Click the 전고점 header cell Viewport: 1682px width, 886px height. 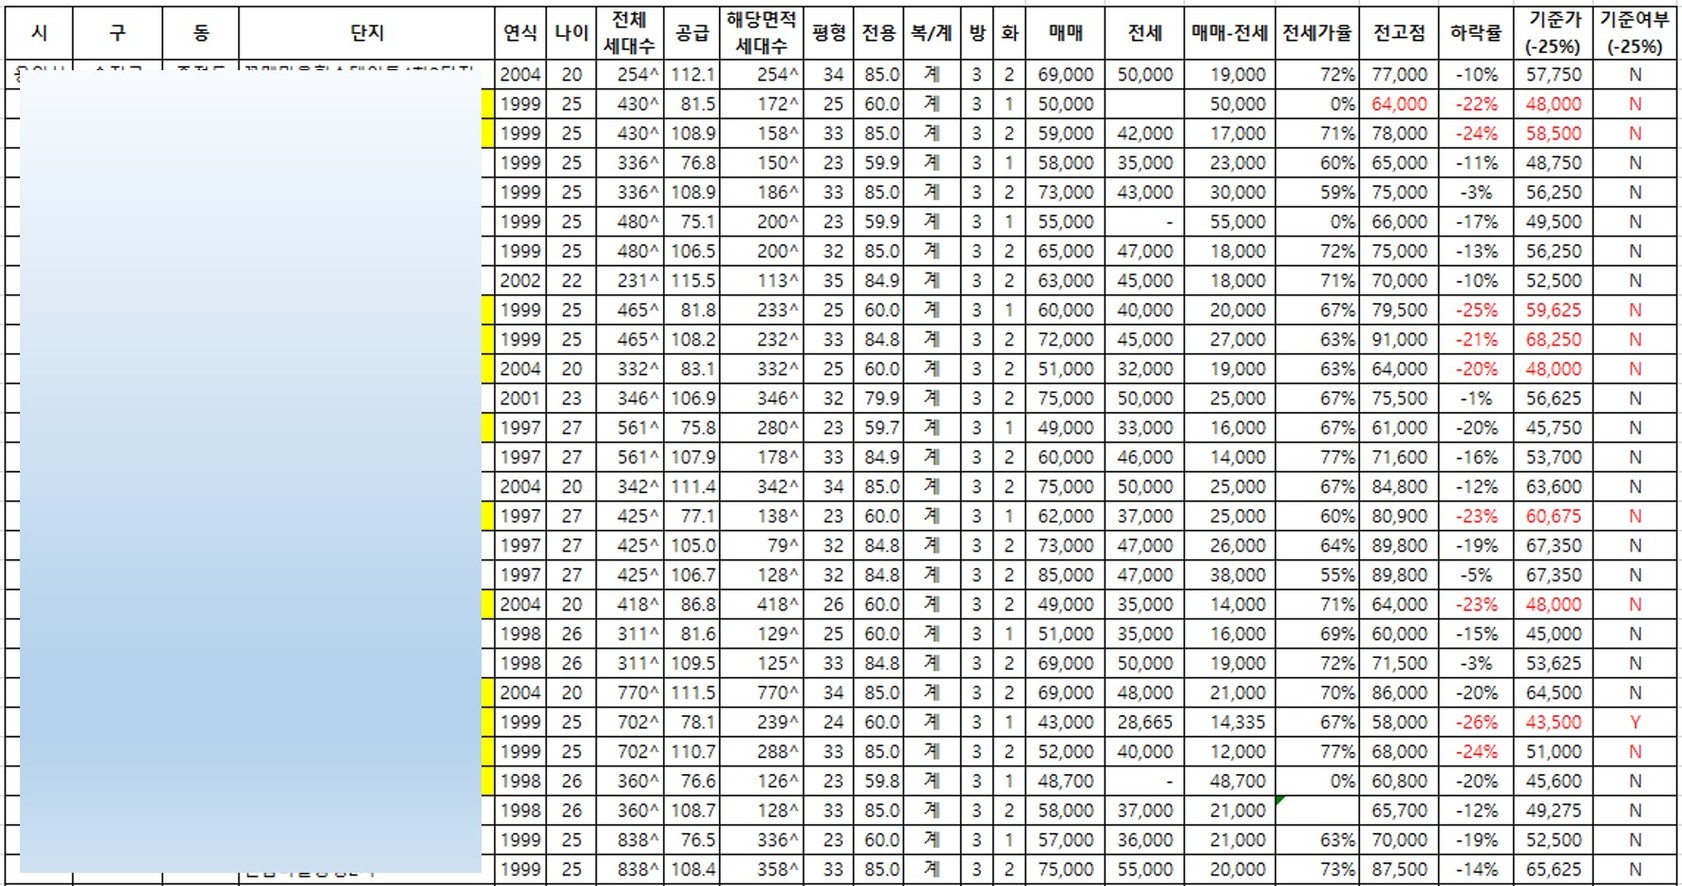pos(1399,33)
